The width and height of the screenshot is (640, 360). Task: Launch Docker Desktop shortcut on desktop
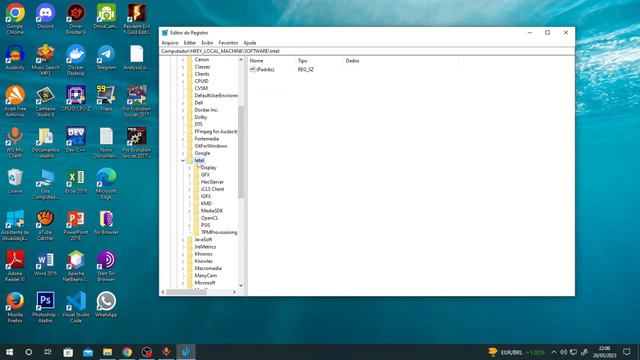click(76, 60)
